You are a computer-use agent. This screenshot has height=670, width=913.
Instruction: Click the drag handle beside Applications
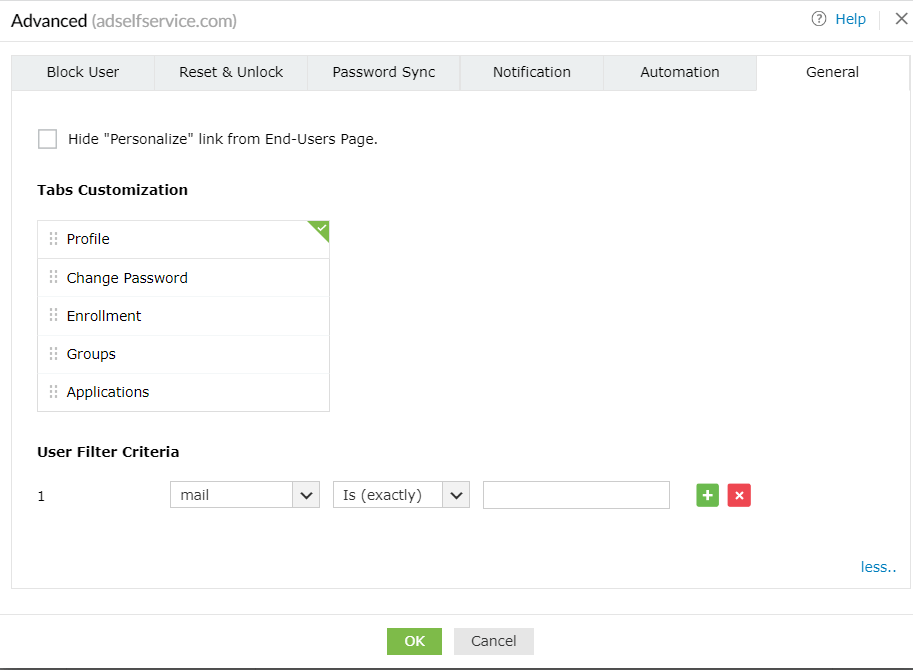point(53,392)
